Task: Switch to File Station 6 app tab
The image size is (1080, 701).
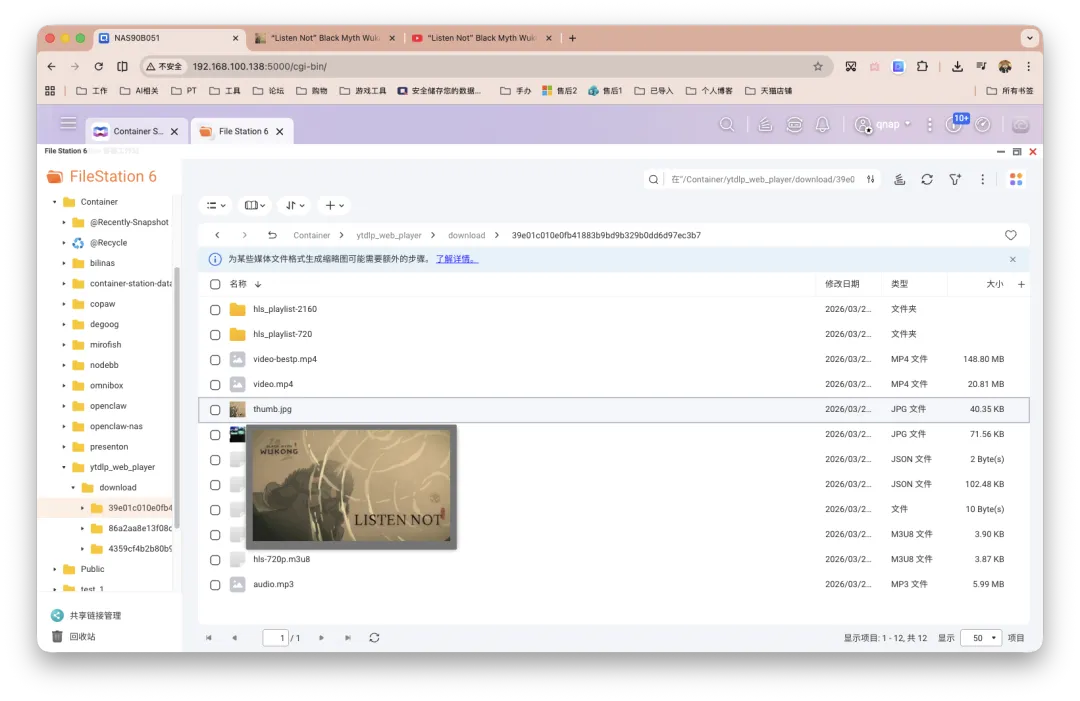Action: [x=242, y=132]
